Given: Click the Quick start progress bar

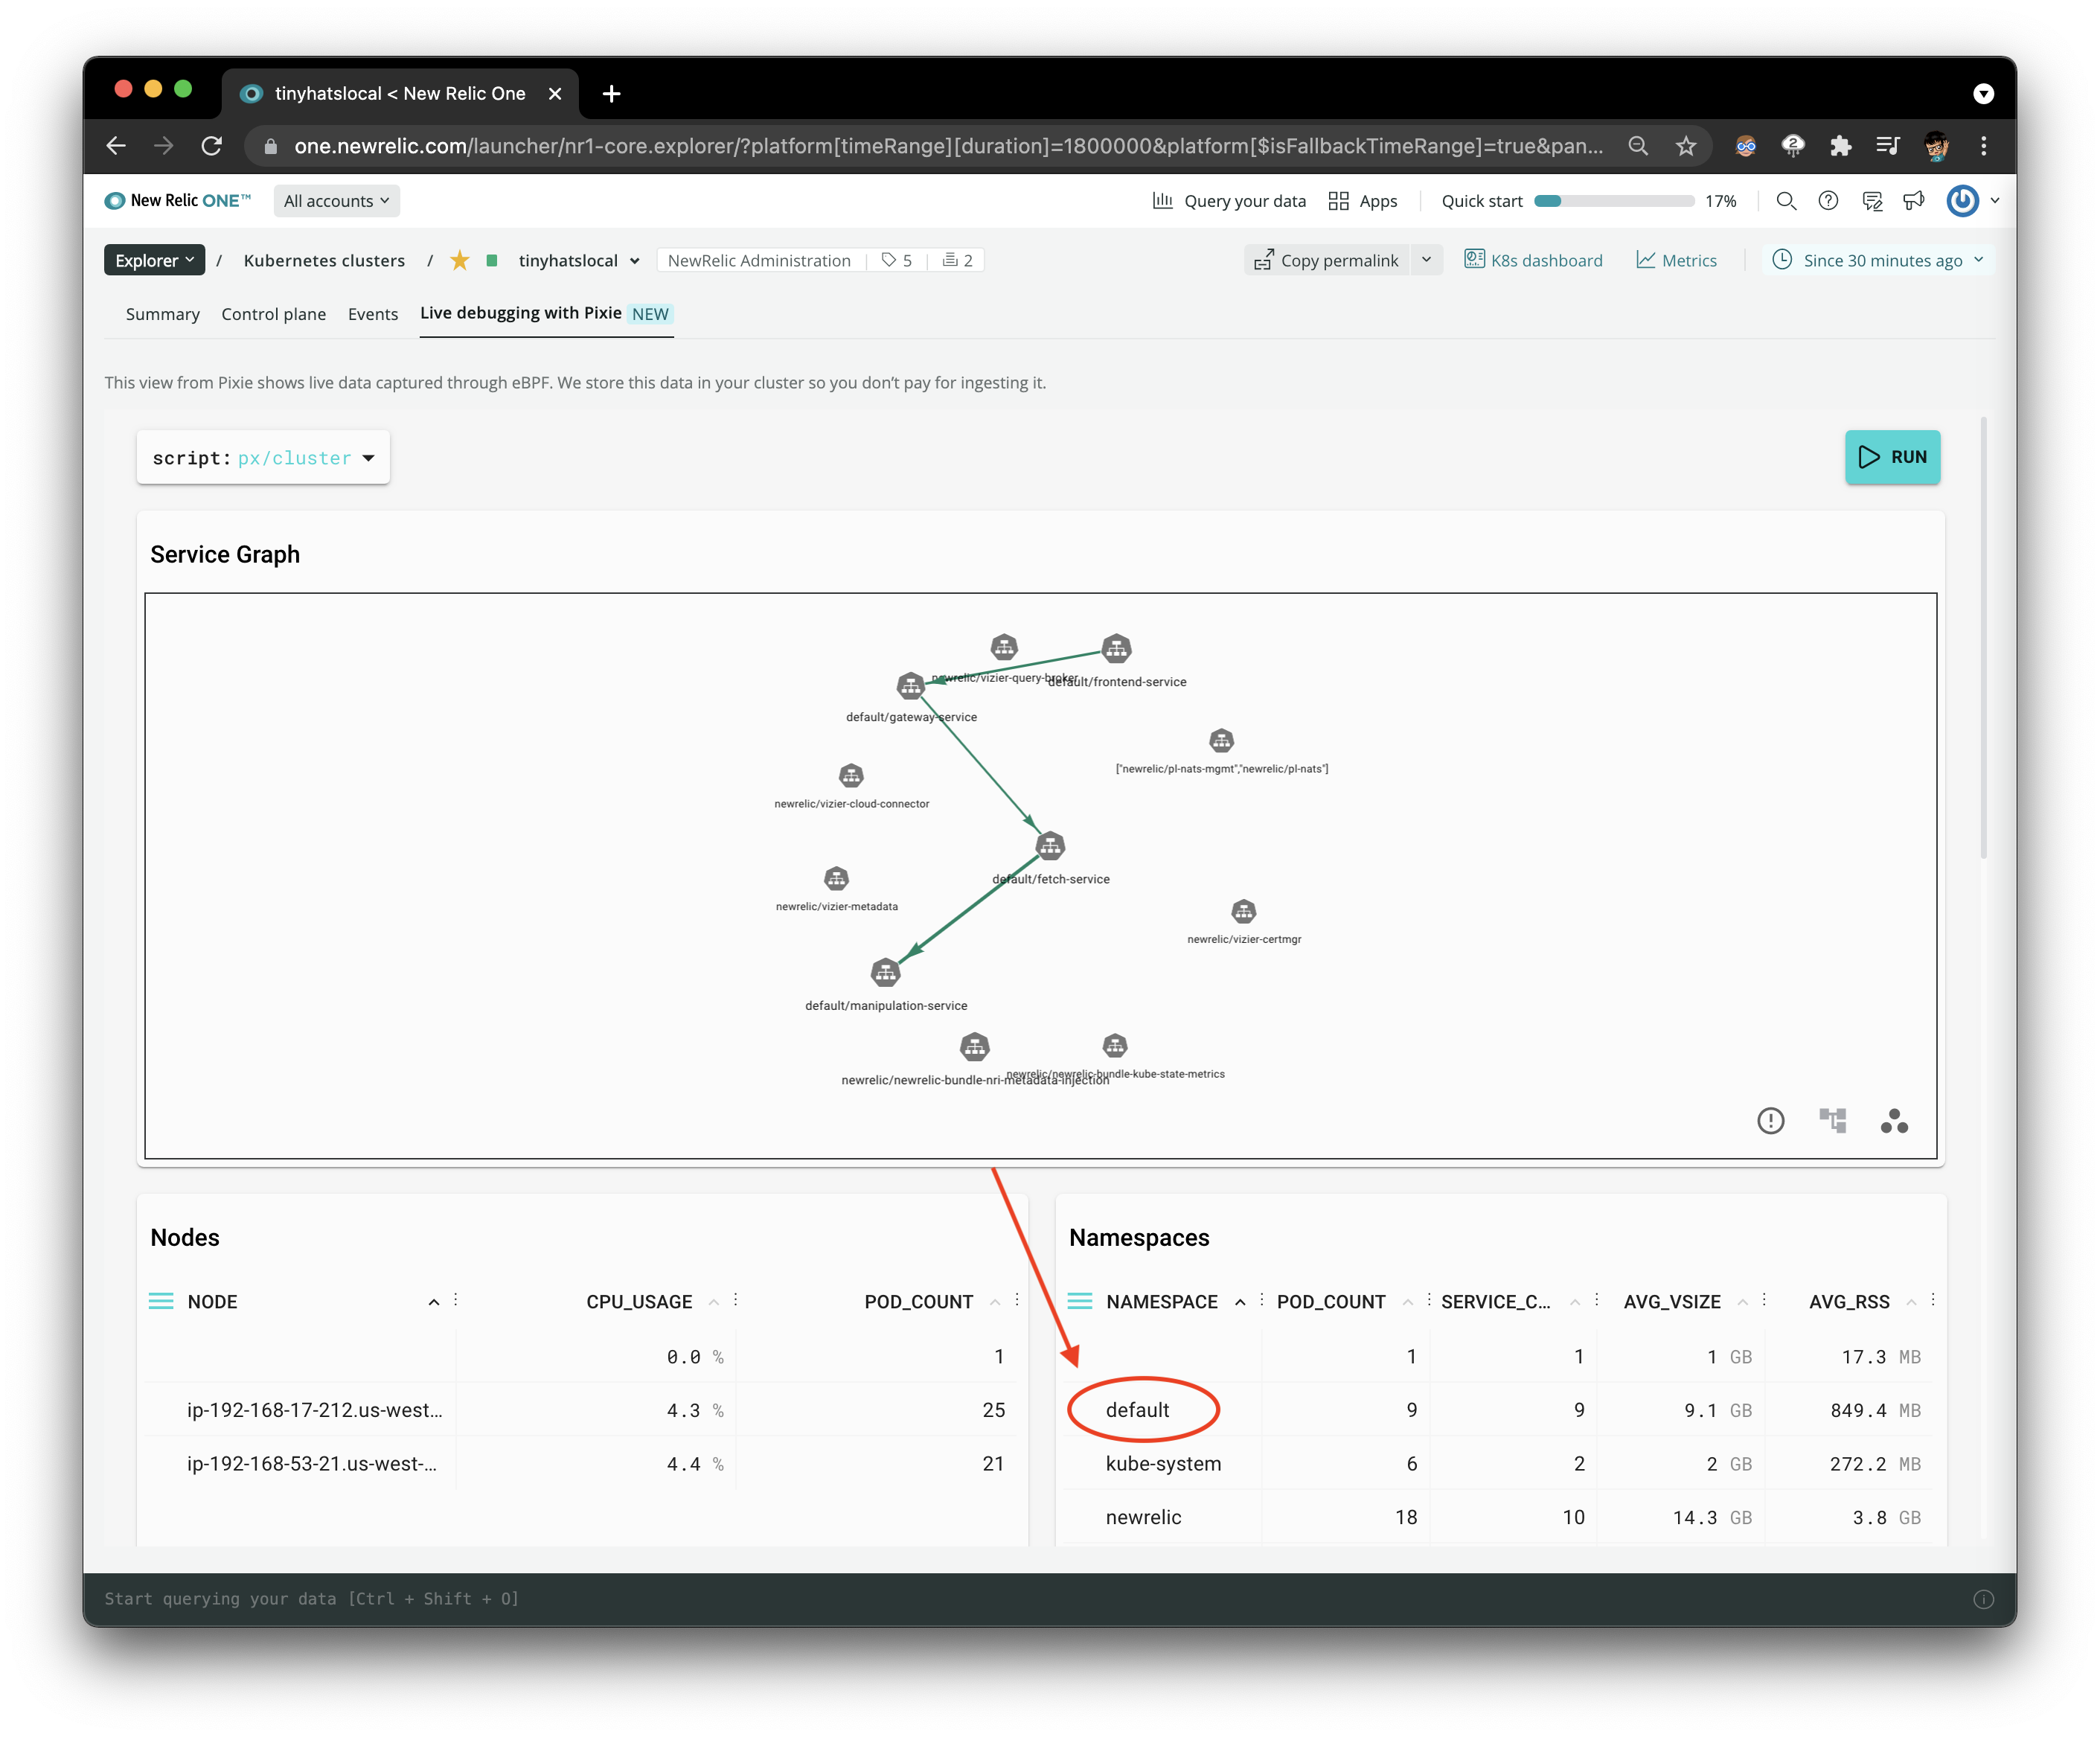Looking at the screenshot, I should pos(1613,201).
